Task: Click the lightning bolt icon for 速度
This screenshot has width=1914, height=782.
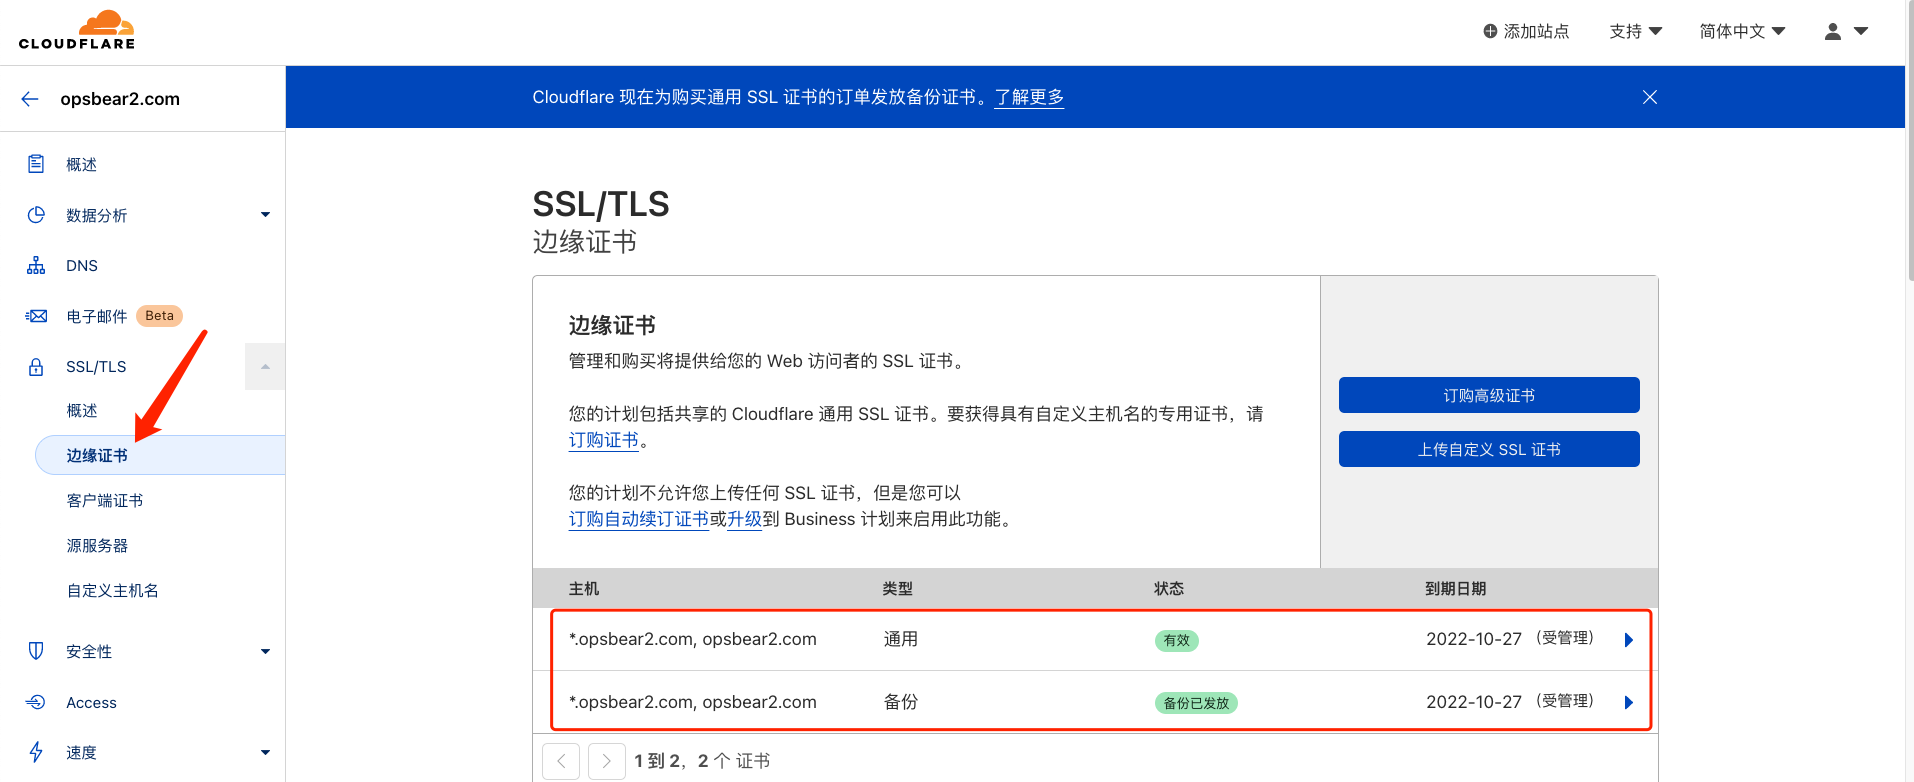Action: pyautogui.click(x=36, y=752)
